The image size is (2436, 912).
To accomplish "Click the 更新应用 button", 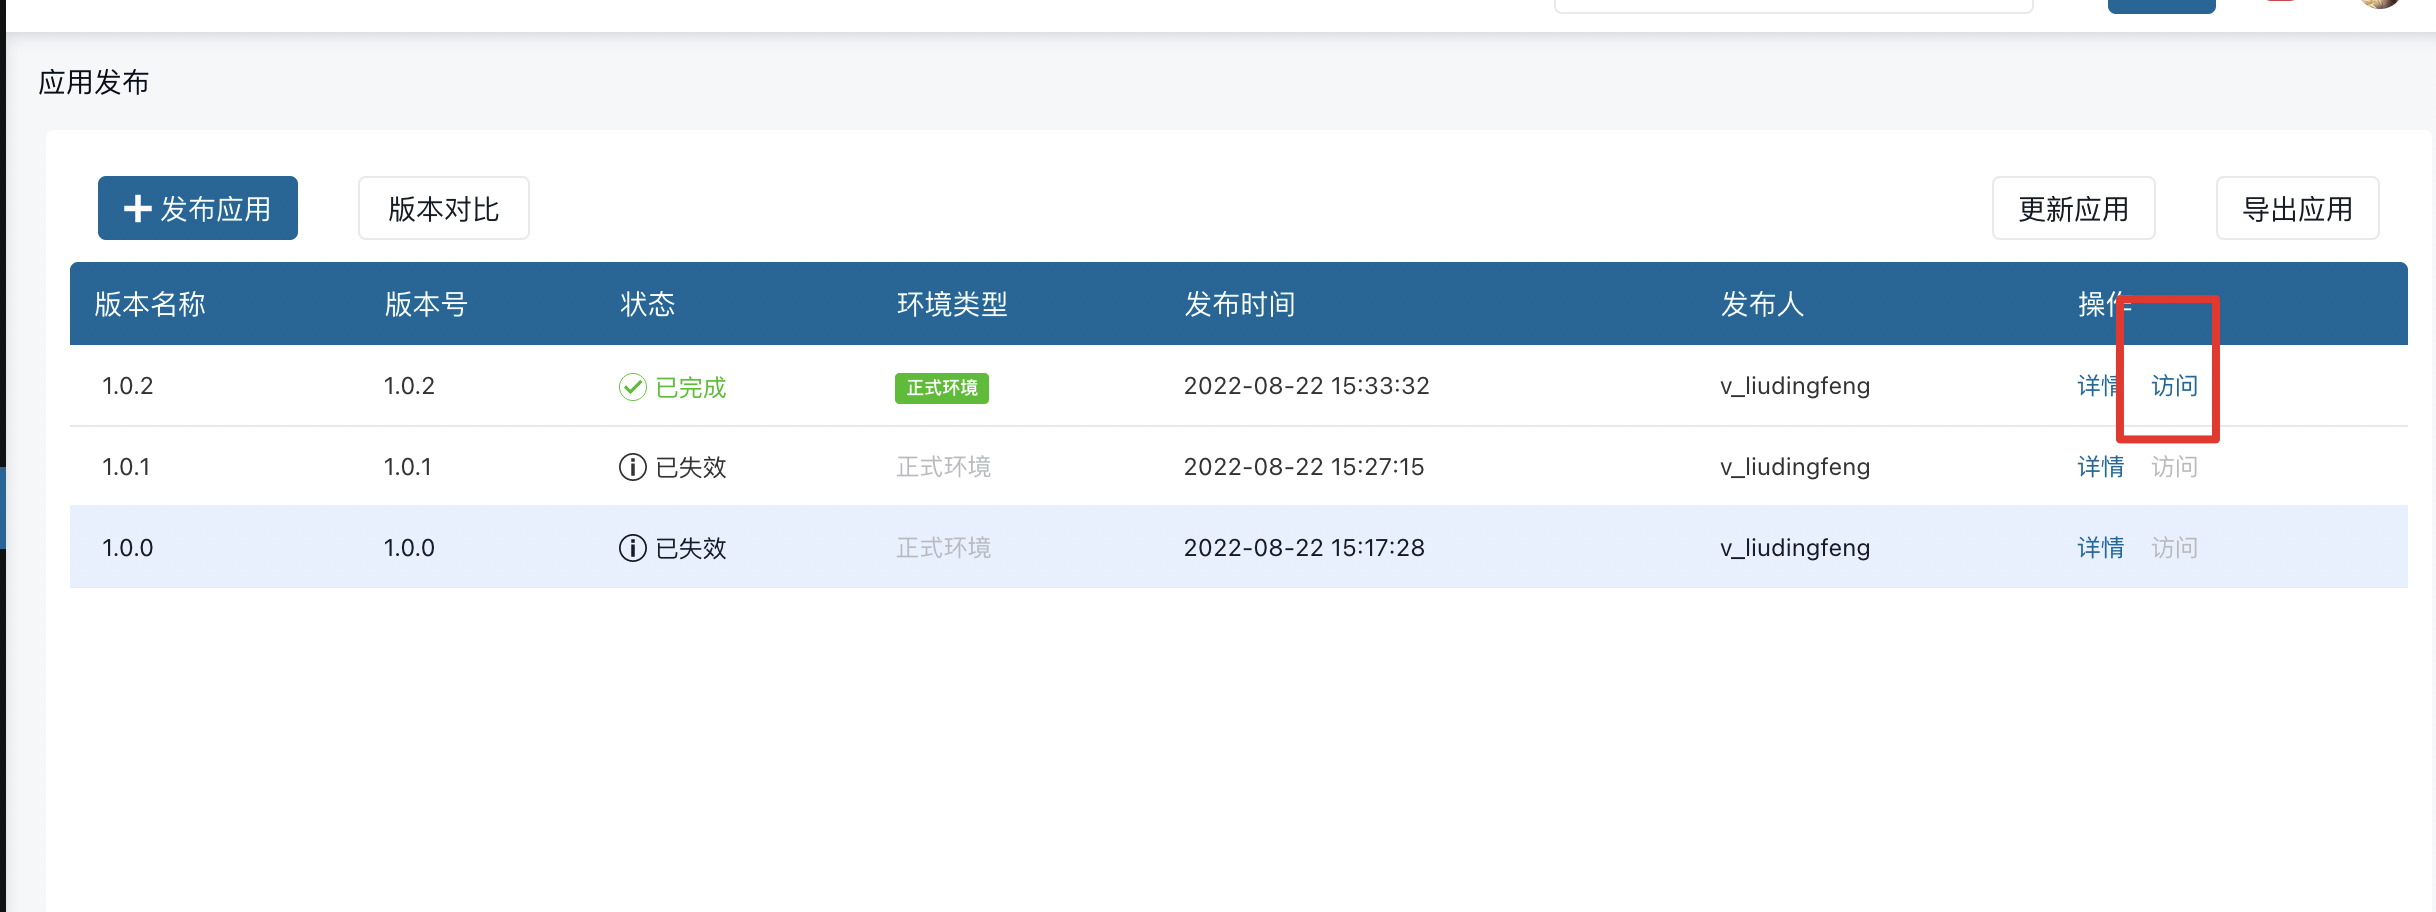I will point(2073,208).
